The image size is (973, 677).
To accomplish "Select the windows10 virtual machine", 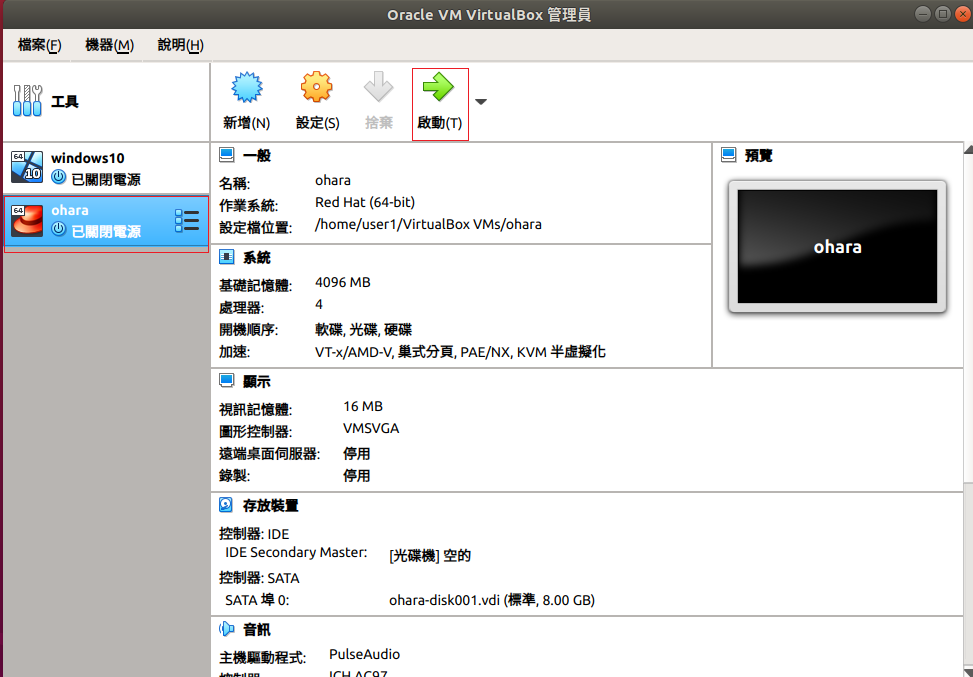I will [106, 168].
